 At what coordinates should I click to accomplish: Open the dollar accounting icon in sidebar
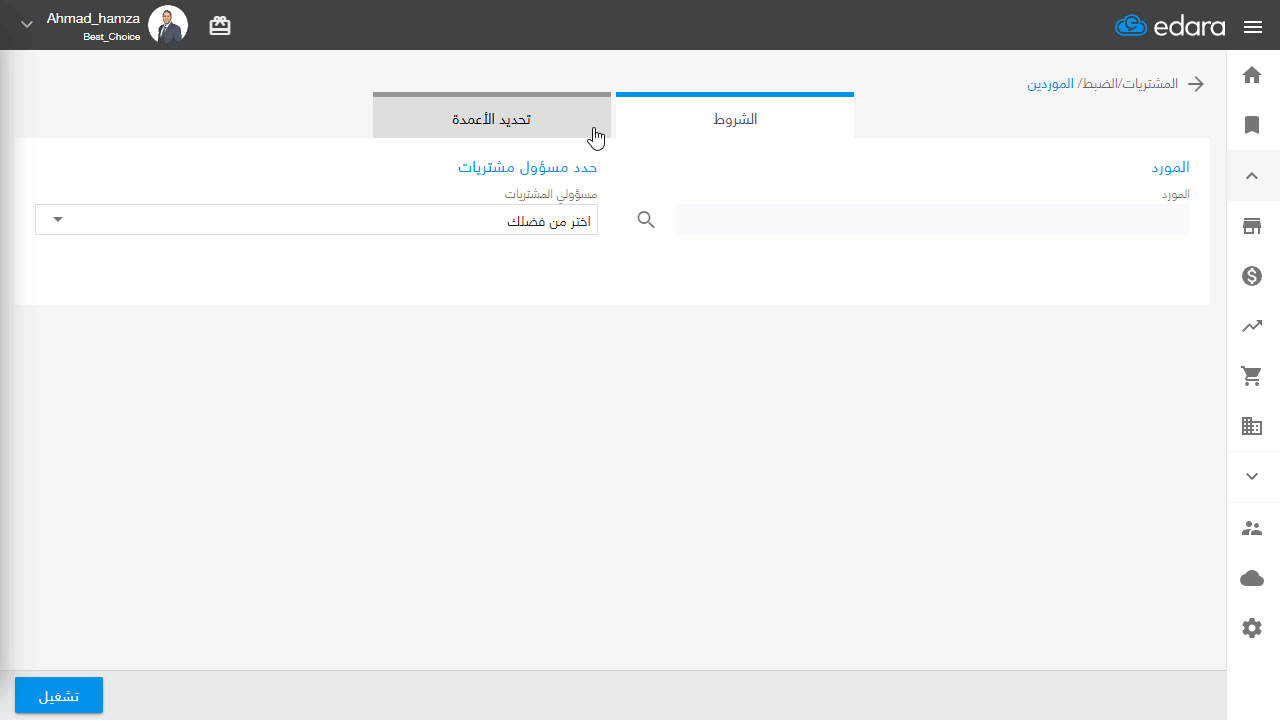(x=1252, y=276)
